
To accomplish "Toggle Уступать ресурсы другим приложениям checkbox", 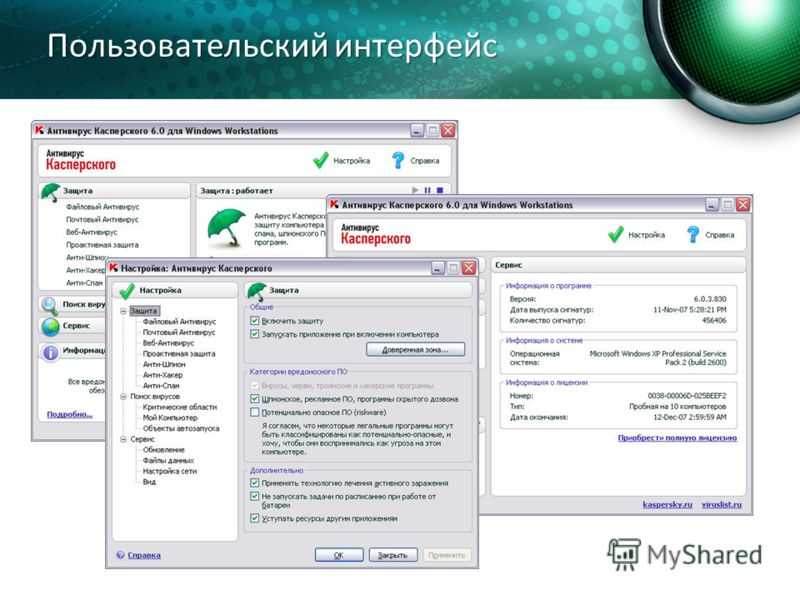I will [x=255, y=518].
